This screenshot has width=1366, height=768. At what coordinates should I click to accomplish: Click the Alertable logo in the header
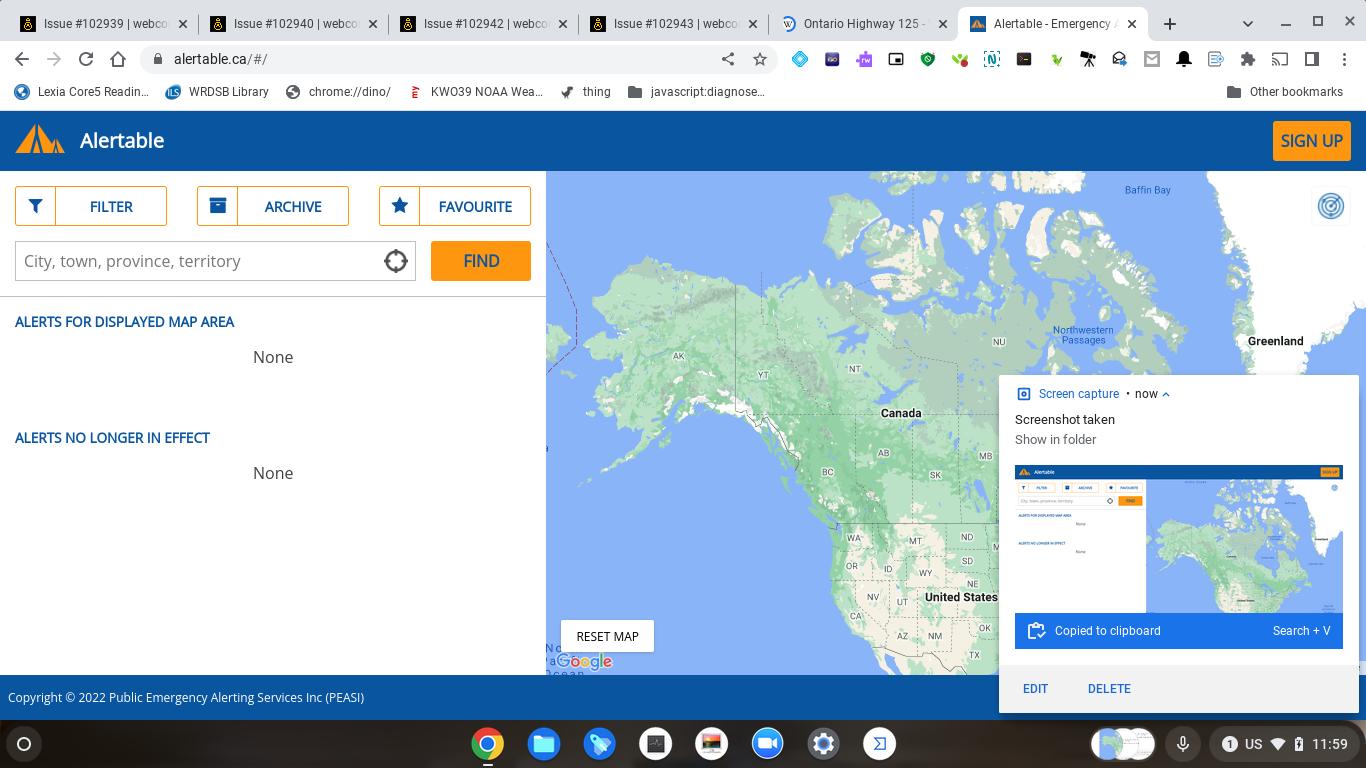click(40, 140)
